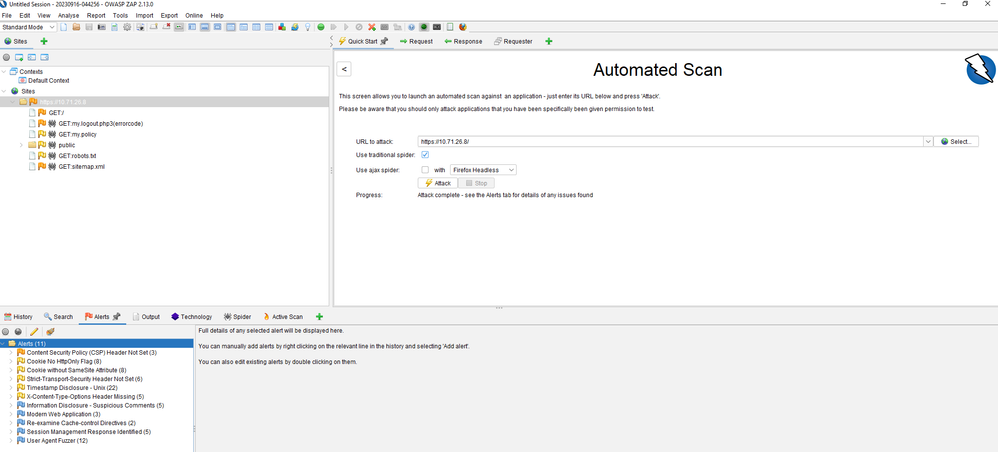The height and width of the screenshot is (452, 998).
Task: Click the Firefox browser launch icon
Action: click(463, 27)
